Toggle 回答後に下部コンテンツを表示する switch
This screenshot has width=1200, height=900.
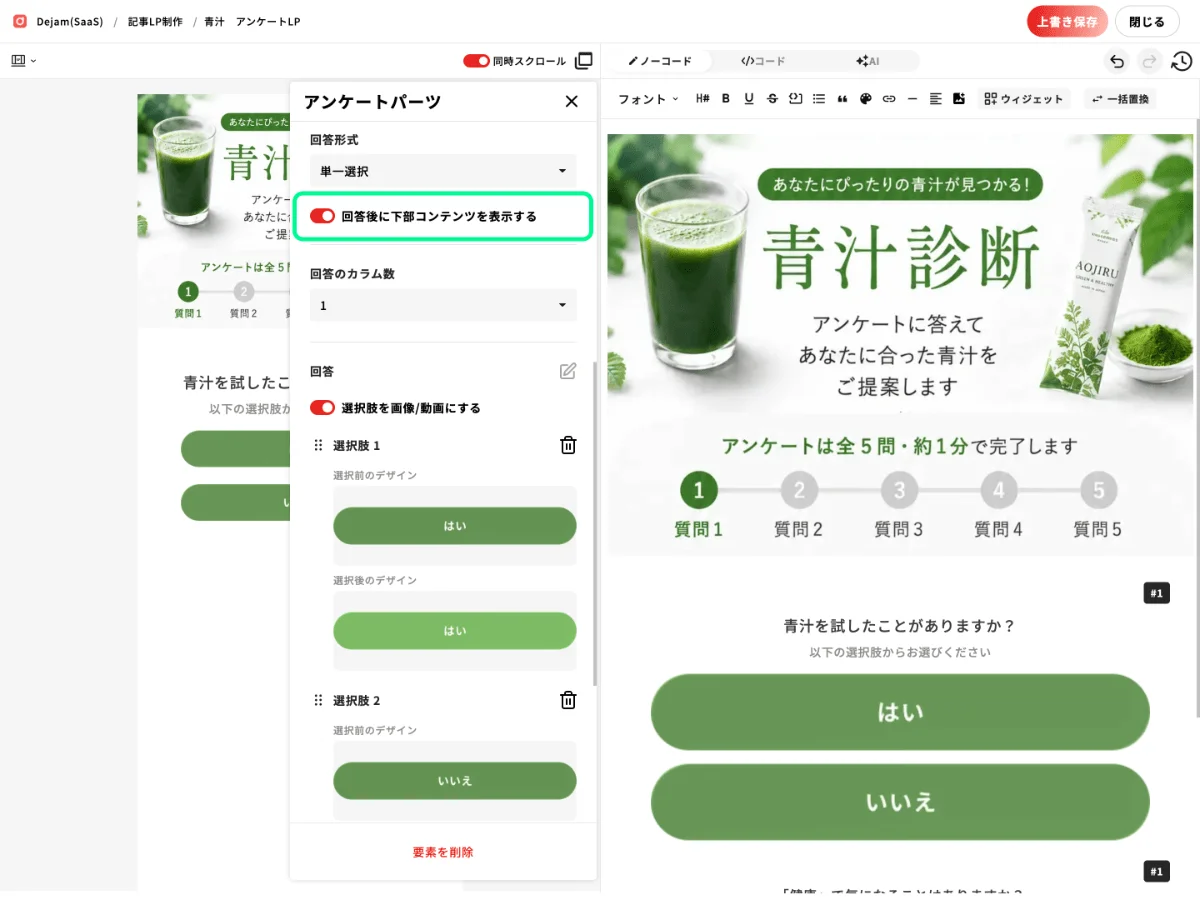[x=322, y=216]
